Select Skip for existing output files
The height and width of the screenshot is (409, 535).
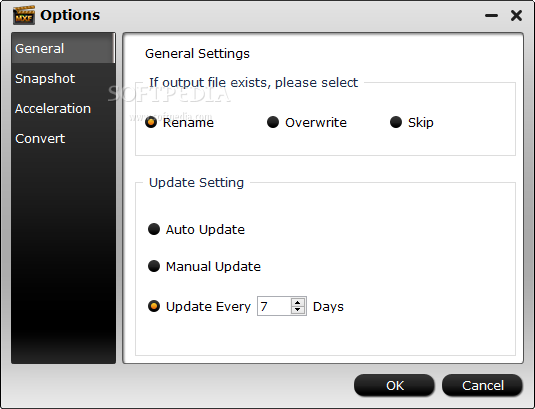tap(396, 122)
